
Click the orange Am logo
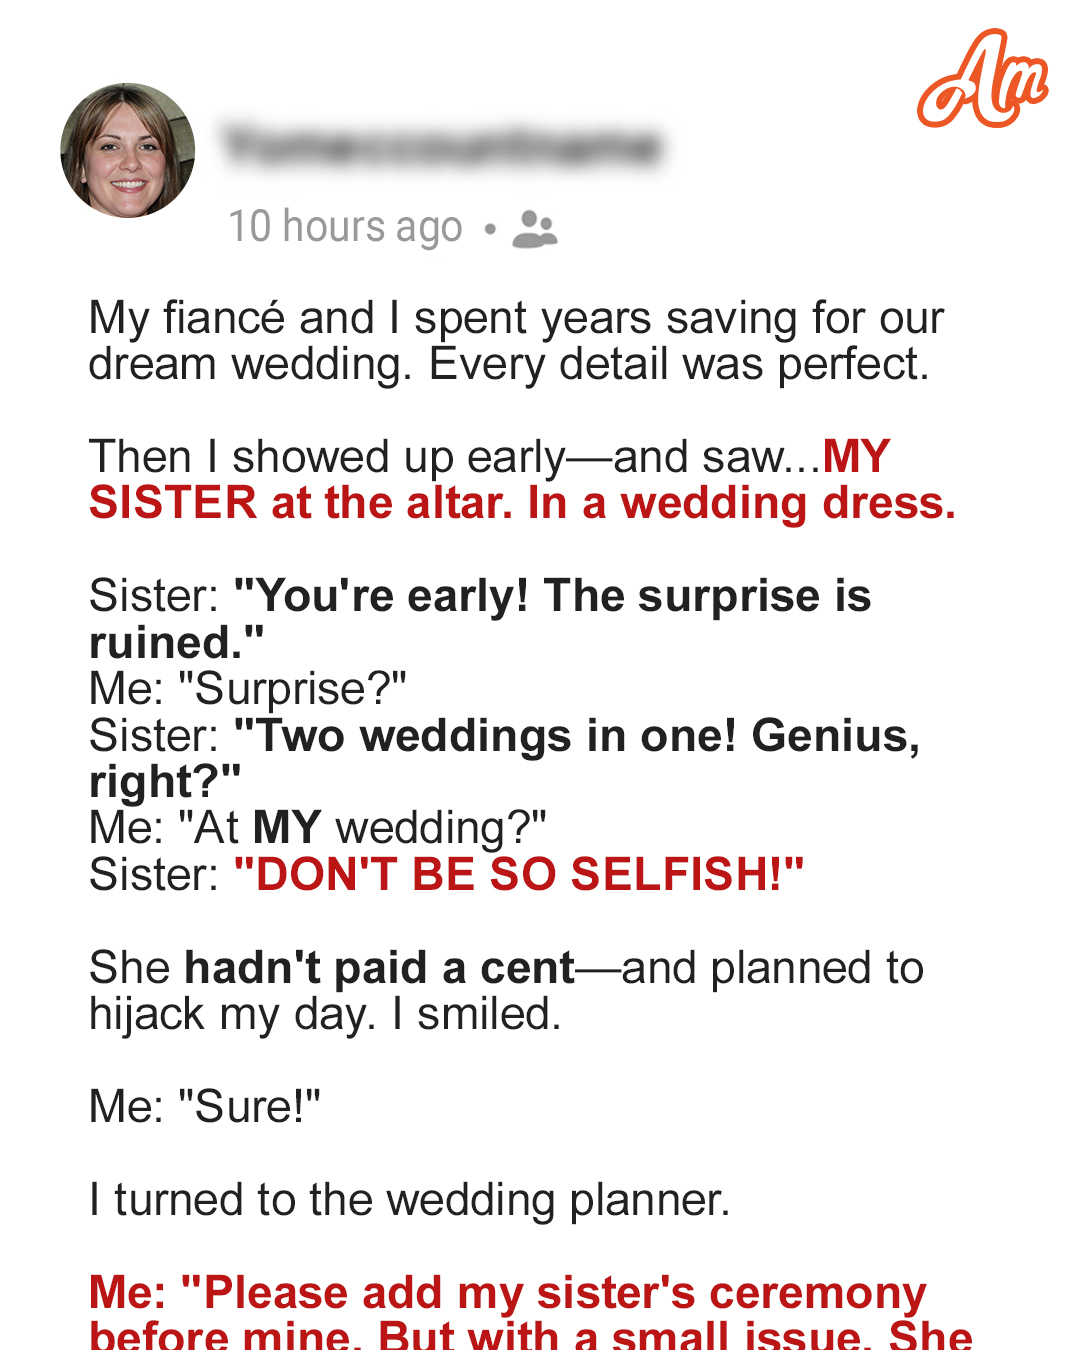(982, 80)
